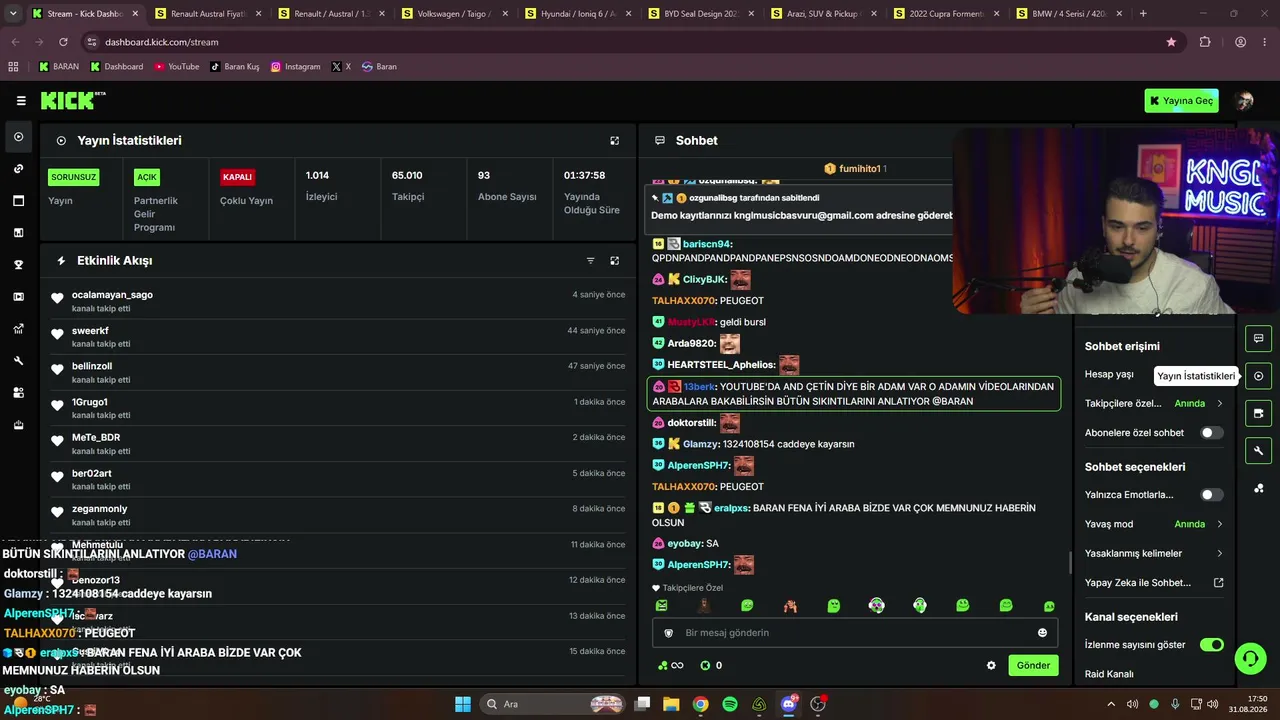Click ocalamayan_sago in activity feed

112,295
